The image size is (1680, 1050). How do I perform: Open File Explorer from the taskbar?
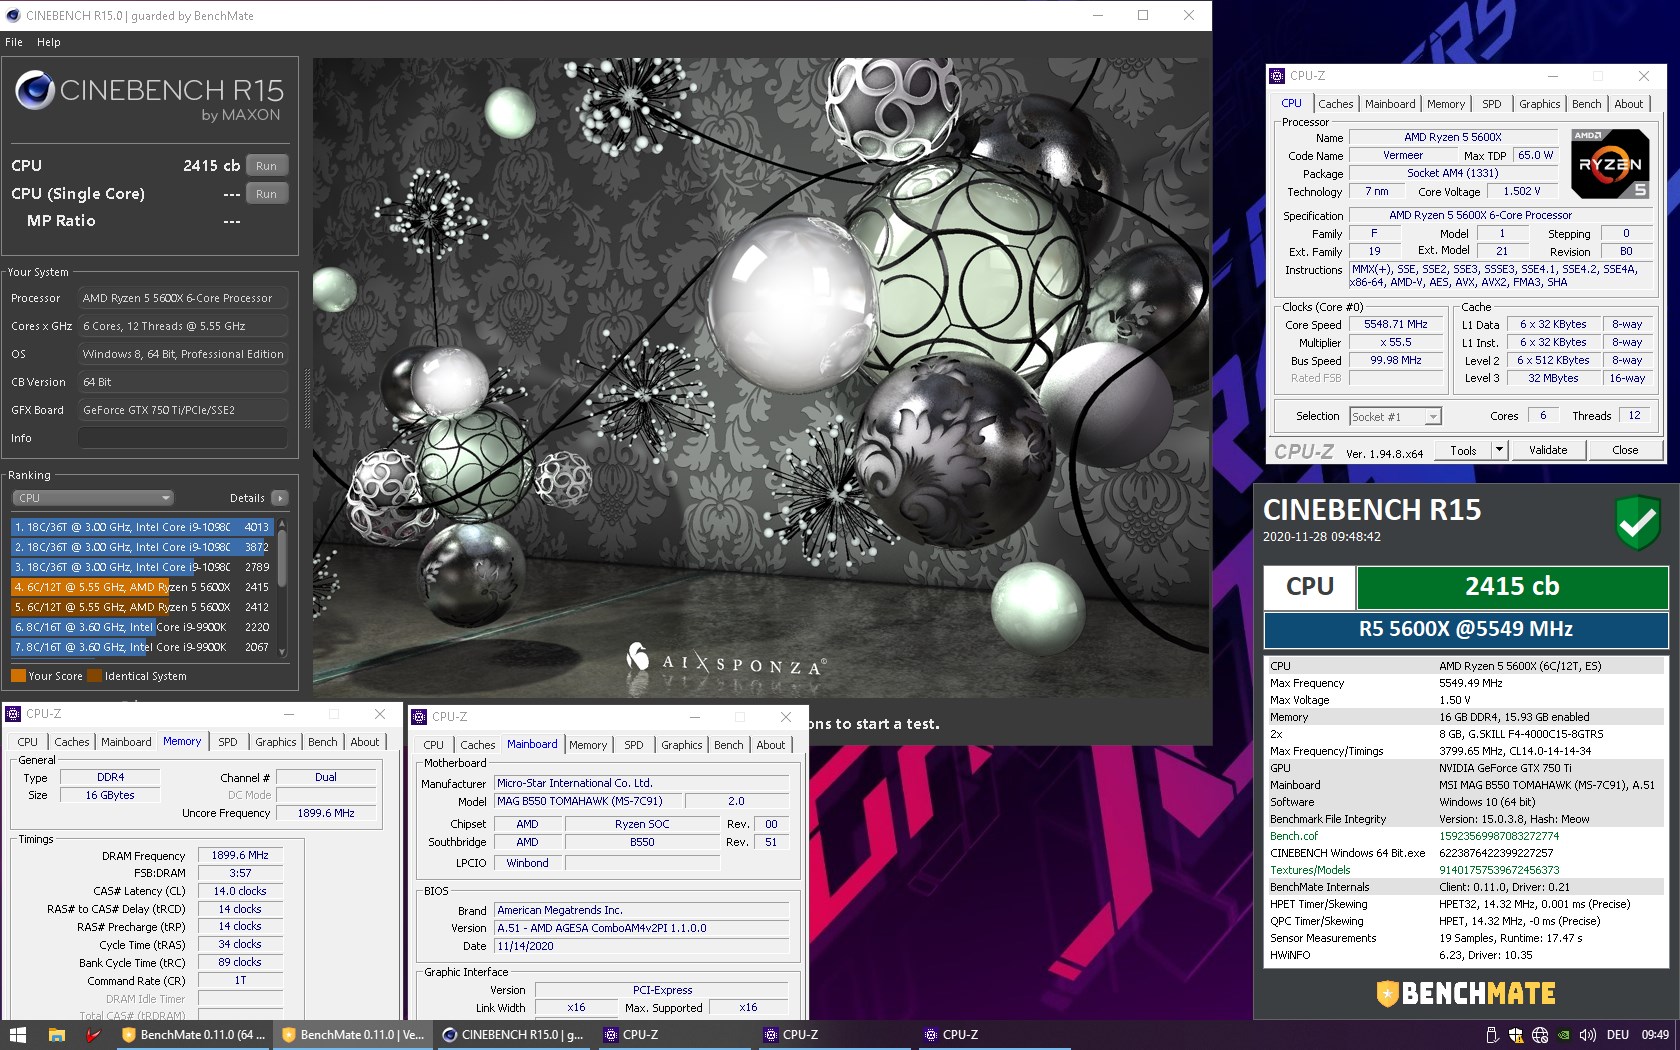click(57, 1035)
